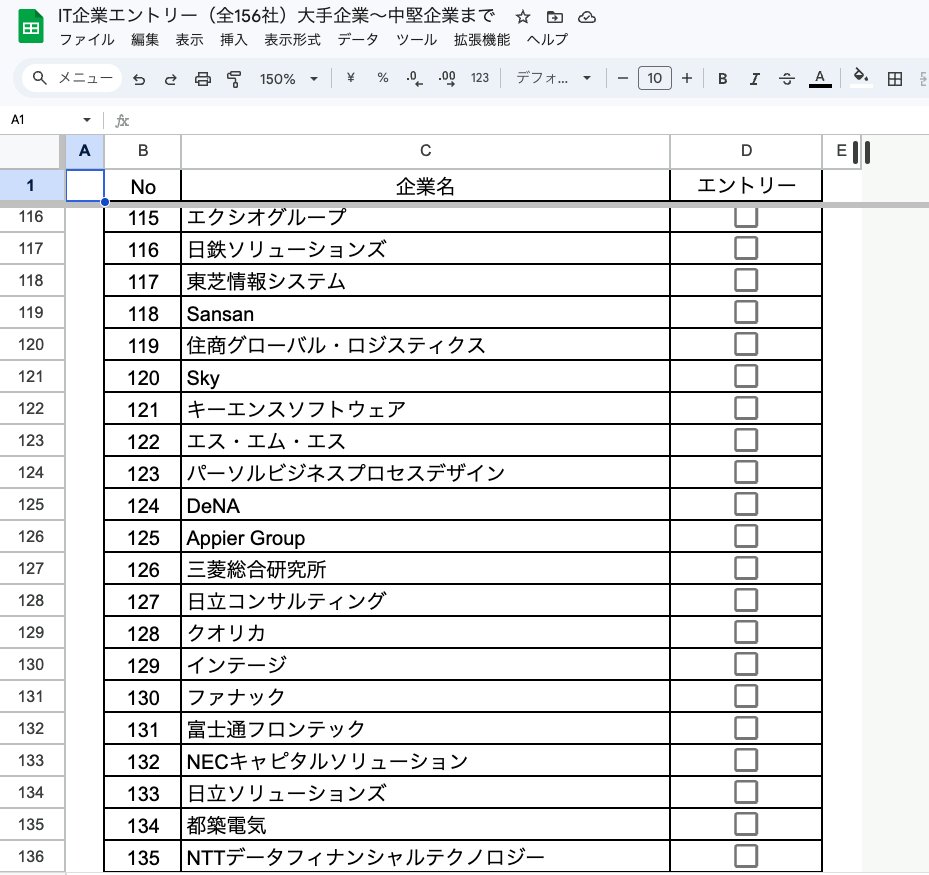Format as yen currency

pos(351,78)
